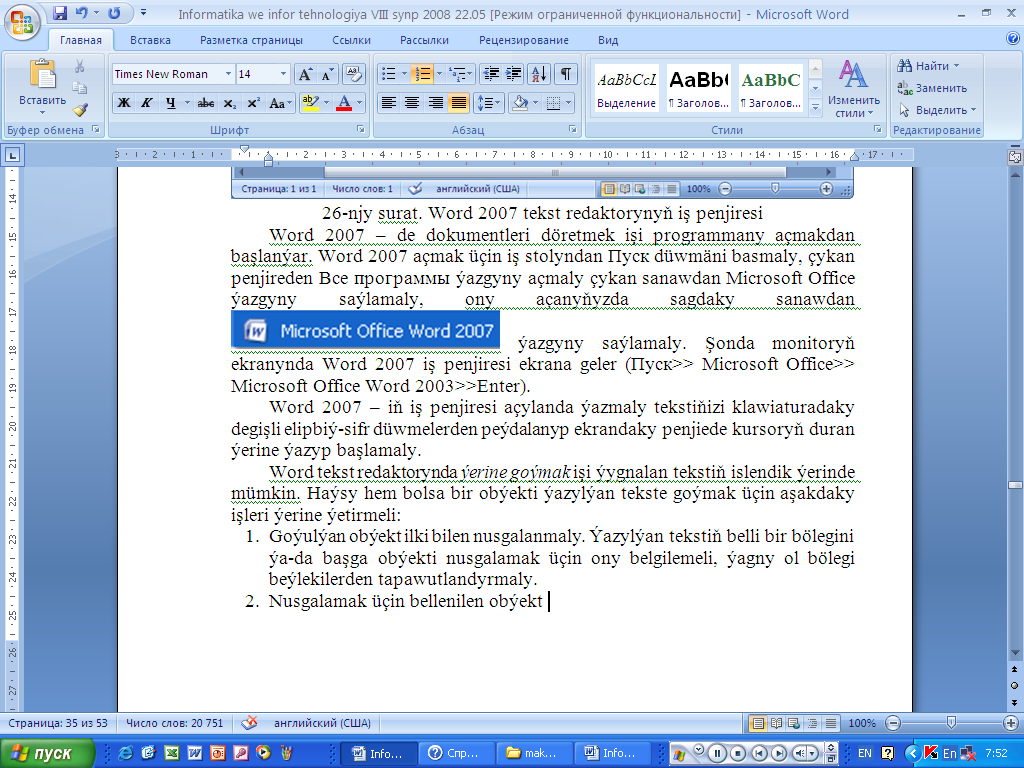Redo action in Quick Access toolbar
The height and width of the screenshot is (768, 1024).
click(114, 13)
